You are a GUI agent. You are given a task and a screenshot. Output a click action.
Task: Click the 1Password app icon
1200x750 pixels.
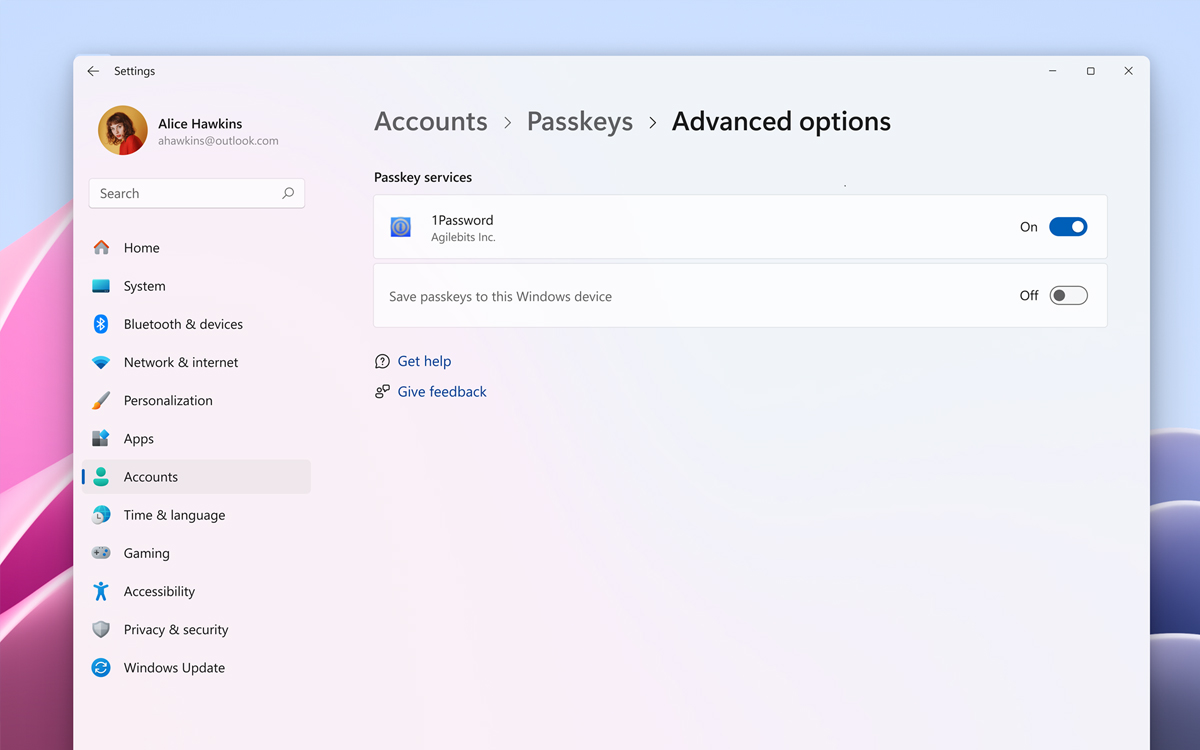(x=400, y=226)
